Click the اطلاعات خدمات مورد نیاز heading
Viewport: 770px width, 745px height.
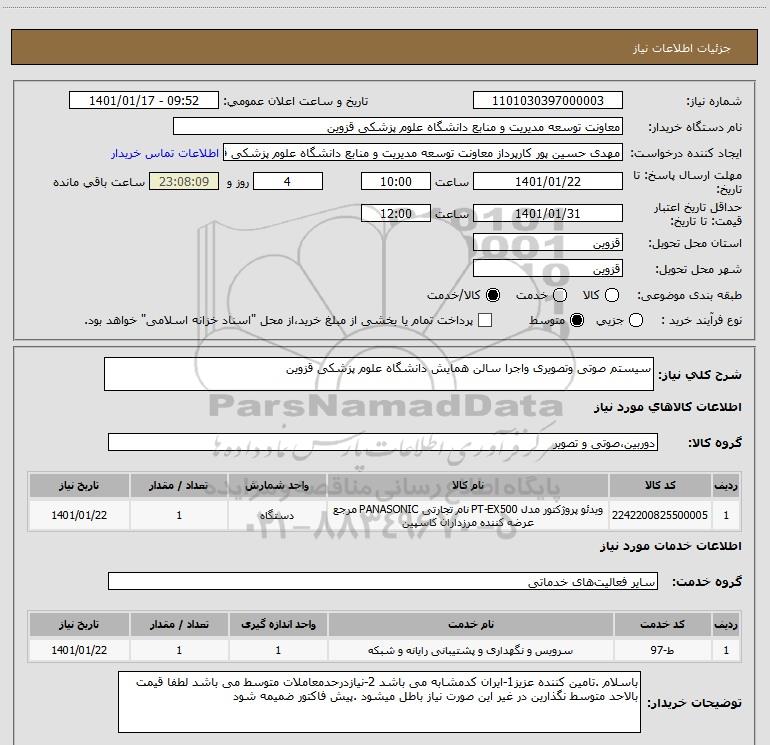(x=670, y=546)
